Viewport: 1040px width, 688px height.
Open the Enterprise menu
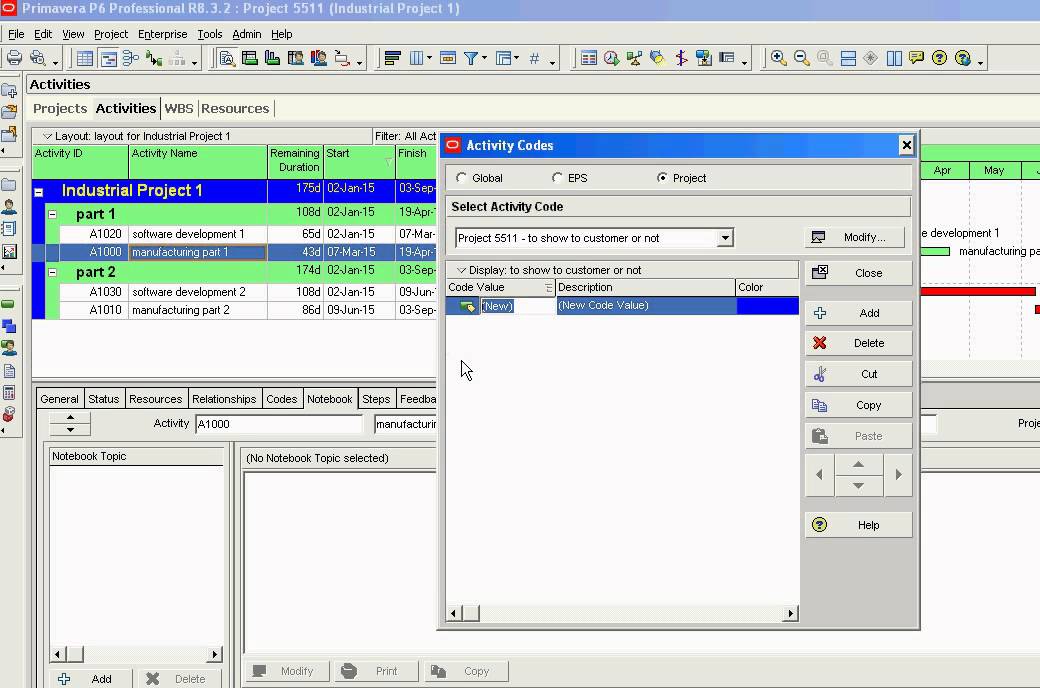click(162, 34)
